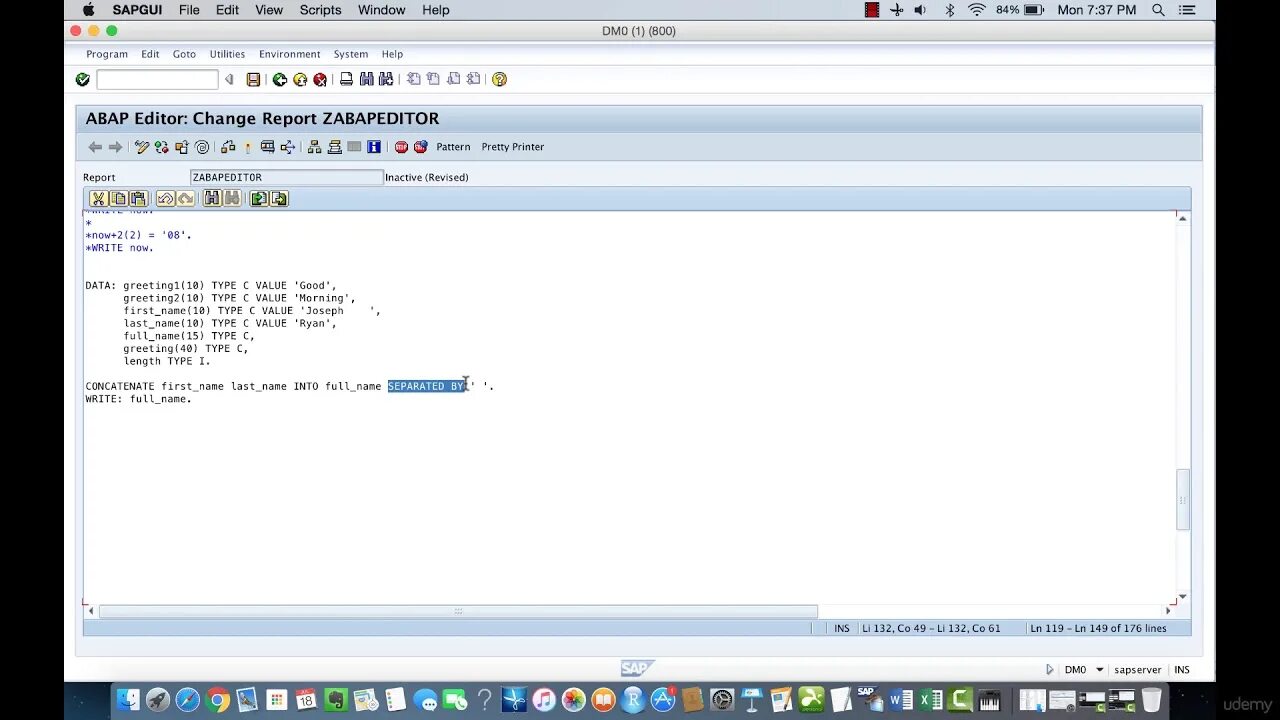The image size is (1280, 720).
Task: Open the command field dropdown arrow
Action: [x=229, y=80]
